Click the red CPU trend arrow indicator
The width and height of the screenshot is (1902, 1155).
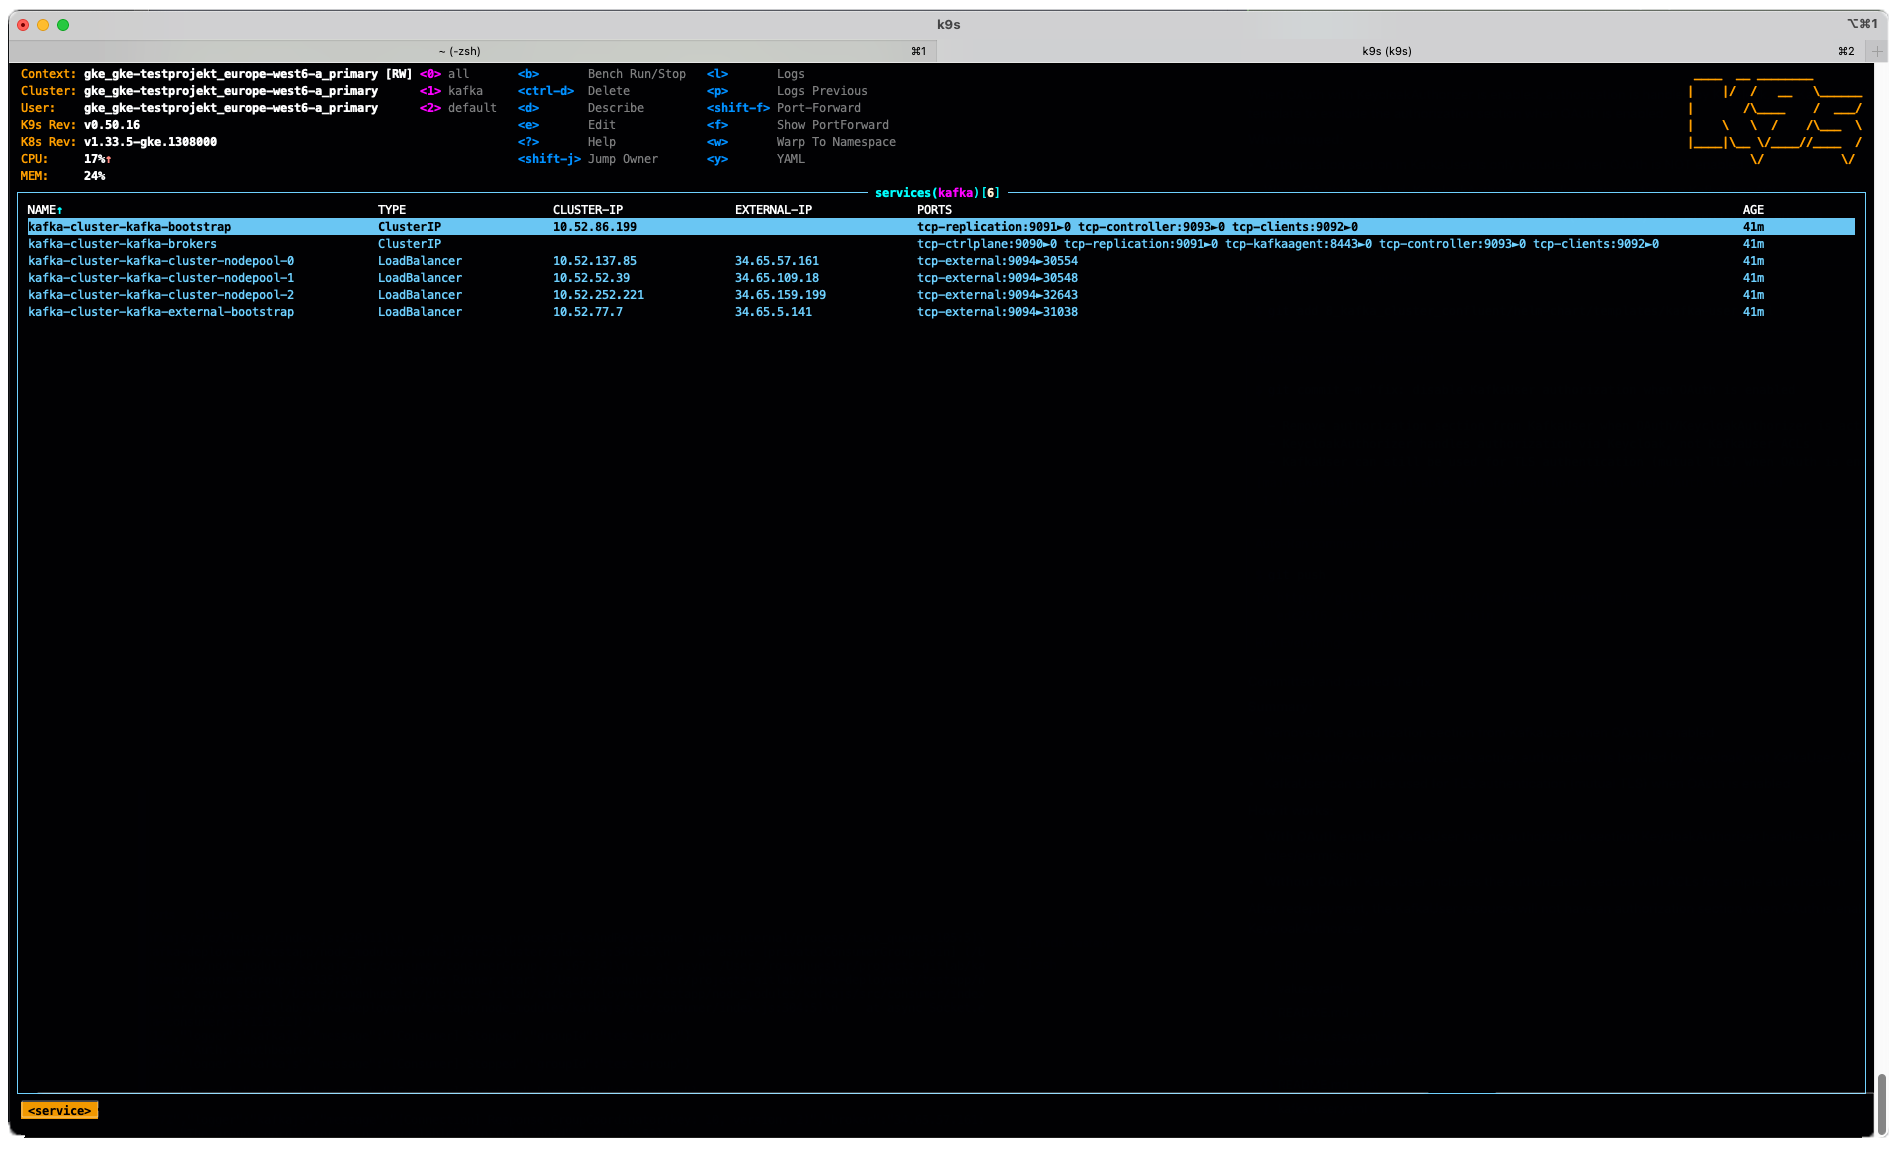coord(108,159)
